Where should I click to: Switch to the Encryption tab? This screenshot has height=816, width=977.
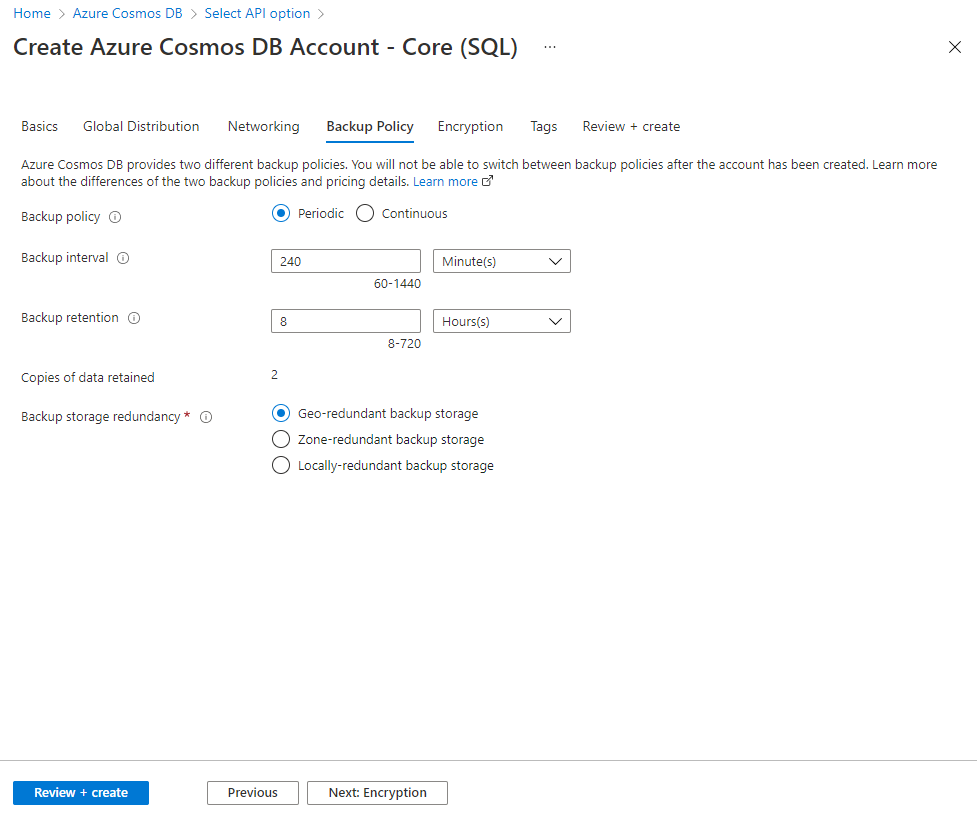(x=470, y=126)
